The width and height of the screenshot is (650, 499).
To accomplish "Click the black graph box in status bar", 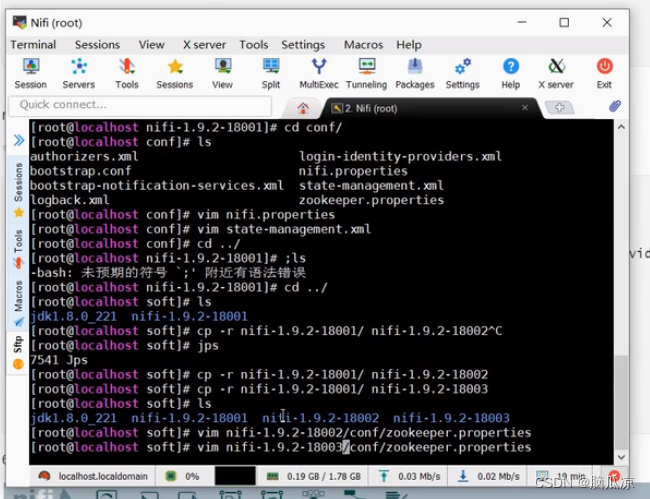I will pyautogui.click(x=235, y=475).
